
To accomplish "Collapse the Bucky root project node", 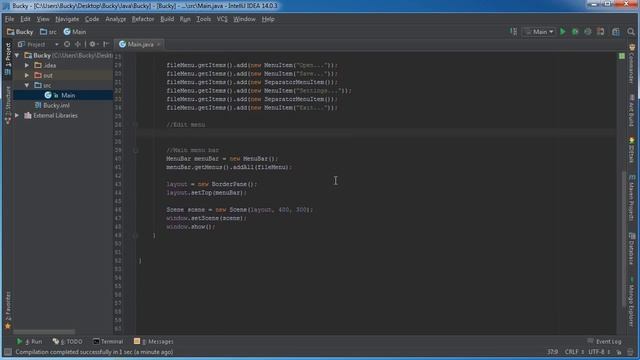I will tap(17, 55).
